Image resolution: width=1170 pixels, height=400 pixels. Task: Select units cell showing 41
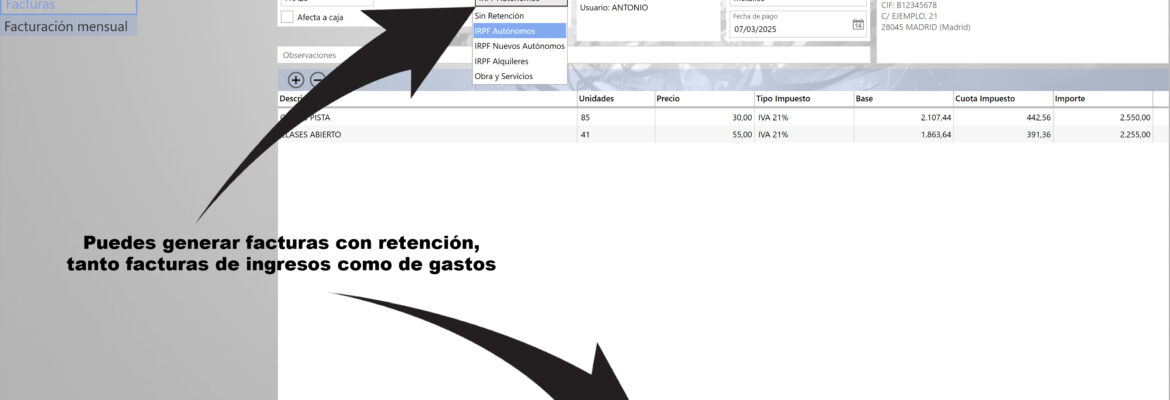616,134
